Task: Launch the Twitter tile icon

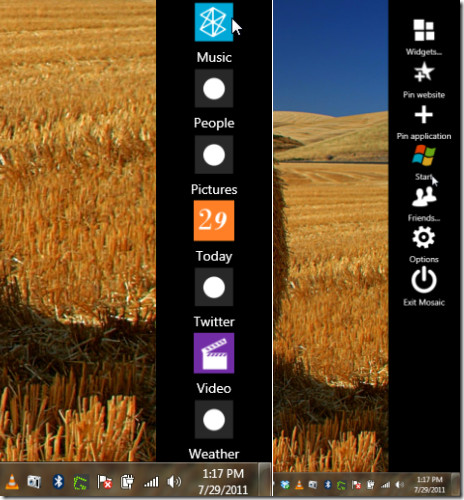Action: pos(214,287)
